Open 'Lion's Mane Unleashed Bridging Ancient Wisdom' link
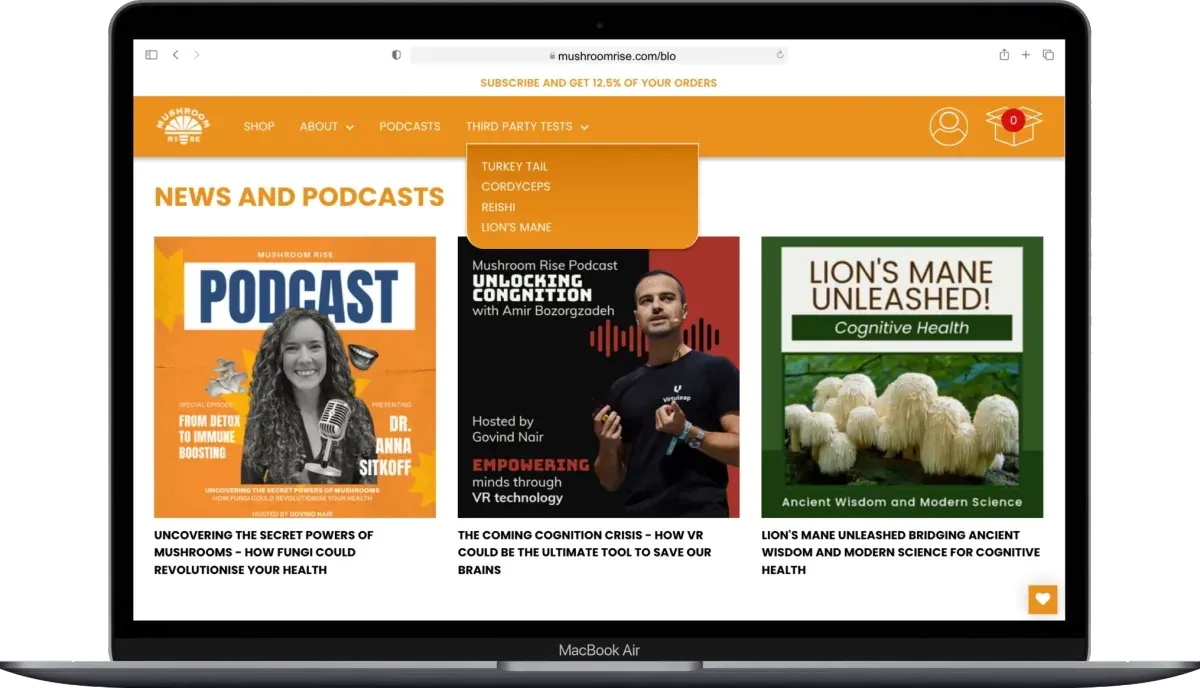Image resolution: width=1200 pixels, height=688 pixels. click(900, 552)
